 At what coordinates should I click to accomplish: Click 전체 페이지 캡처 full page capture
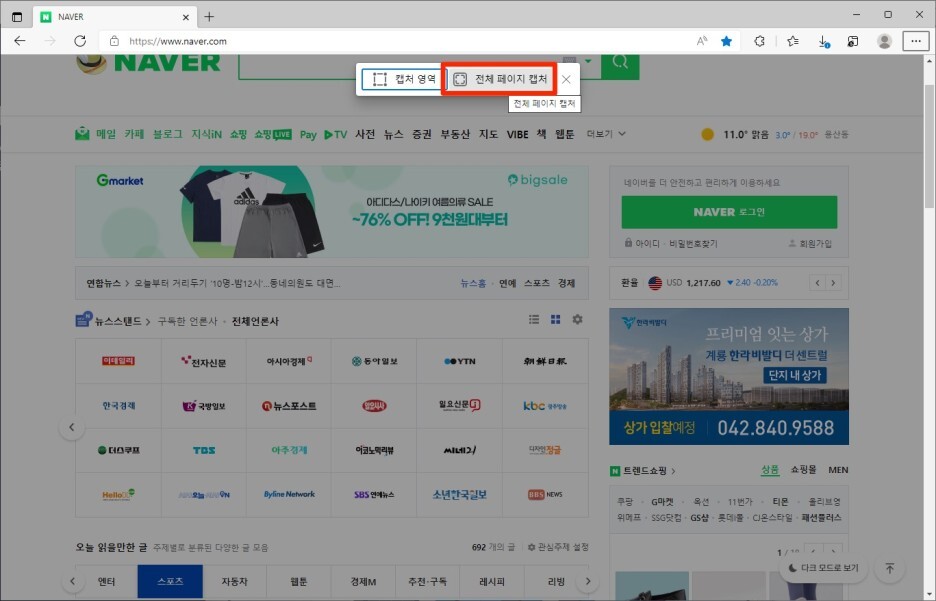(500, 79)
